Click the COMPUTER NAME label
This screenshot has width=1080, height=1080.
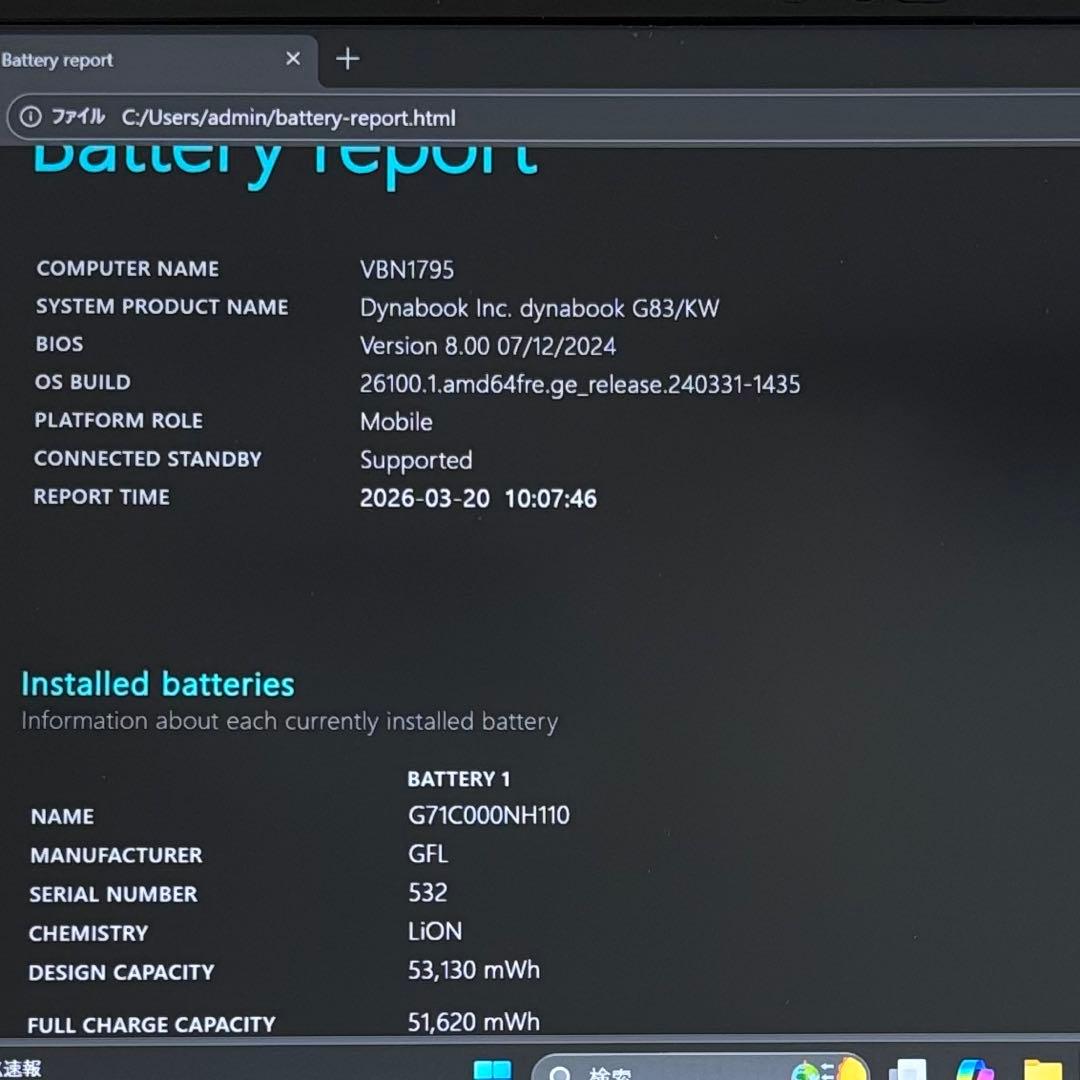pos(128,268)
